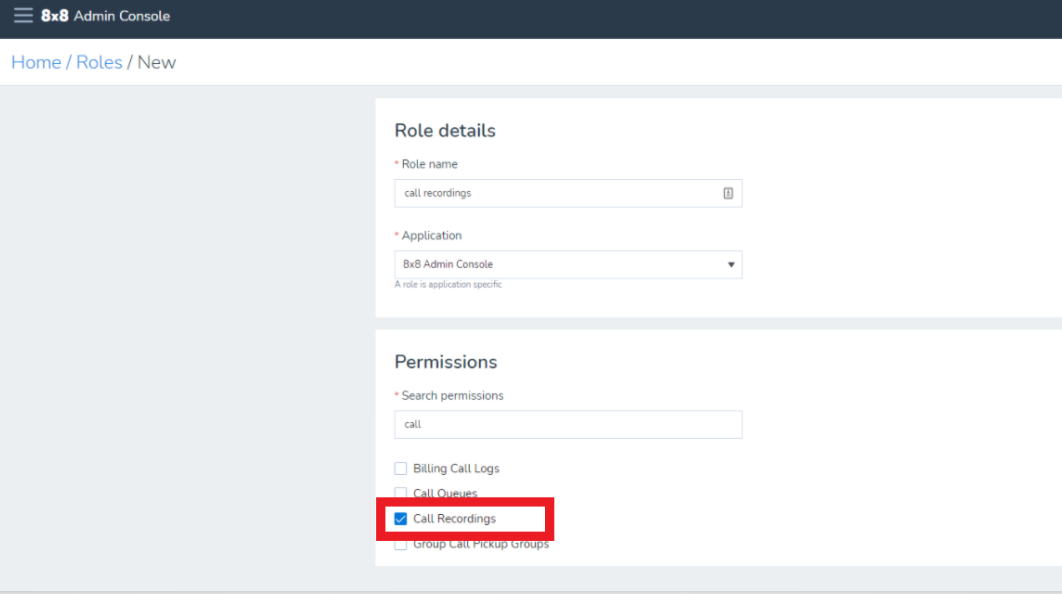
Task: Click the Permissions section heading
Action: 445,362
